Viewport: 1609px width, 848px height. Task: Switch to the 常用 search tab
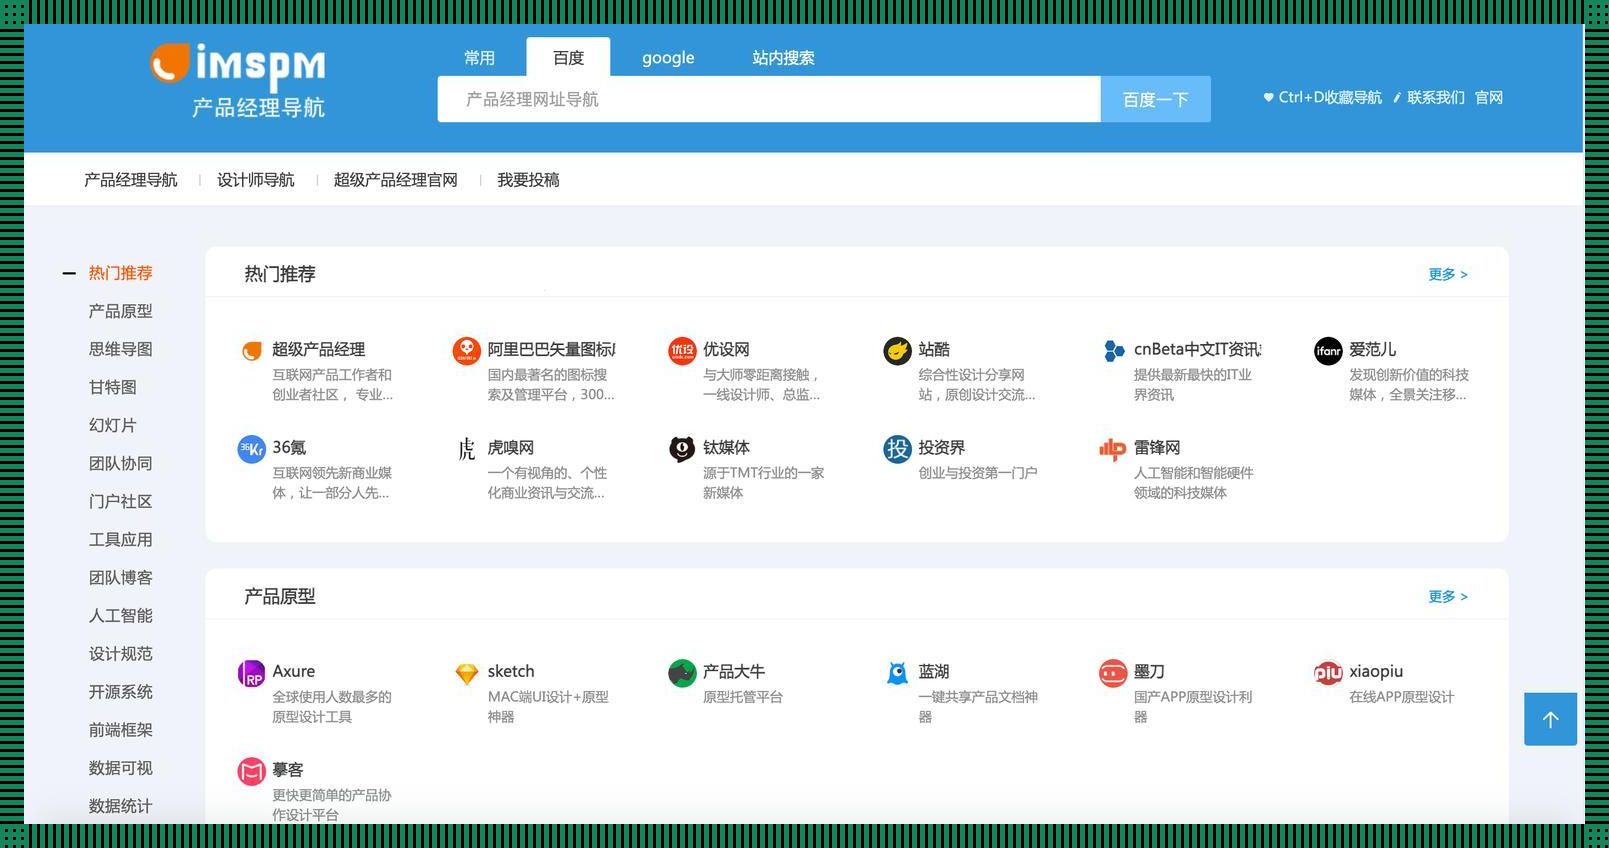coord(479,58)
